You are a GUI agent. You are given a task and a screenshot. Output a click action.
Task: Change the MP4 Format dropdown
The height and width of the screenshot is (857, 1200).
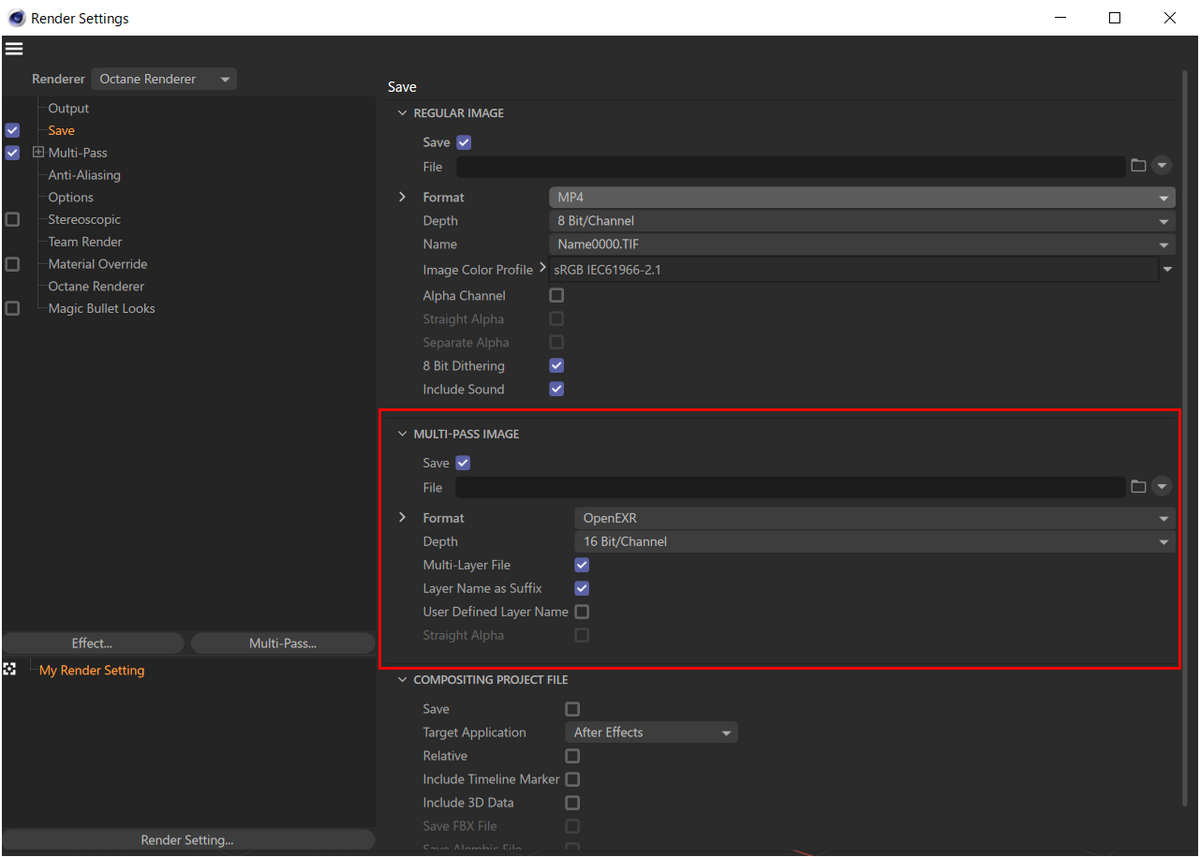(x=861, y=197)
